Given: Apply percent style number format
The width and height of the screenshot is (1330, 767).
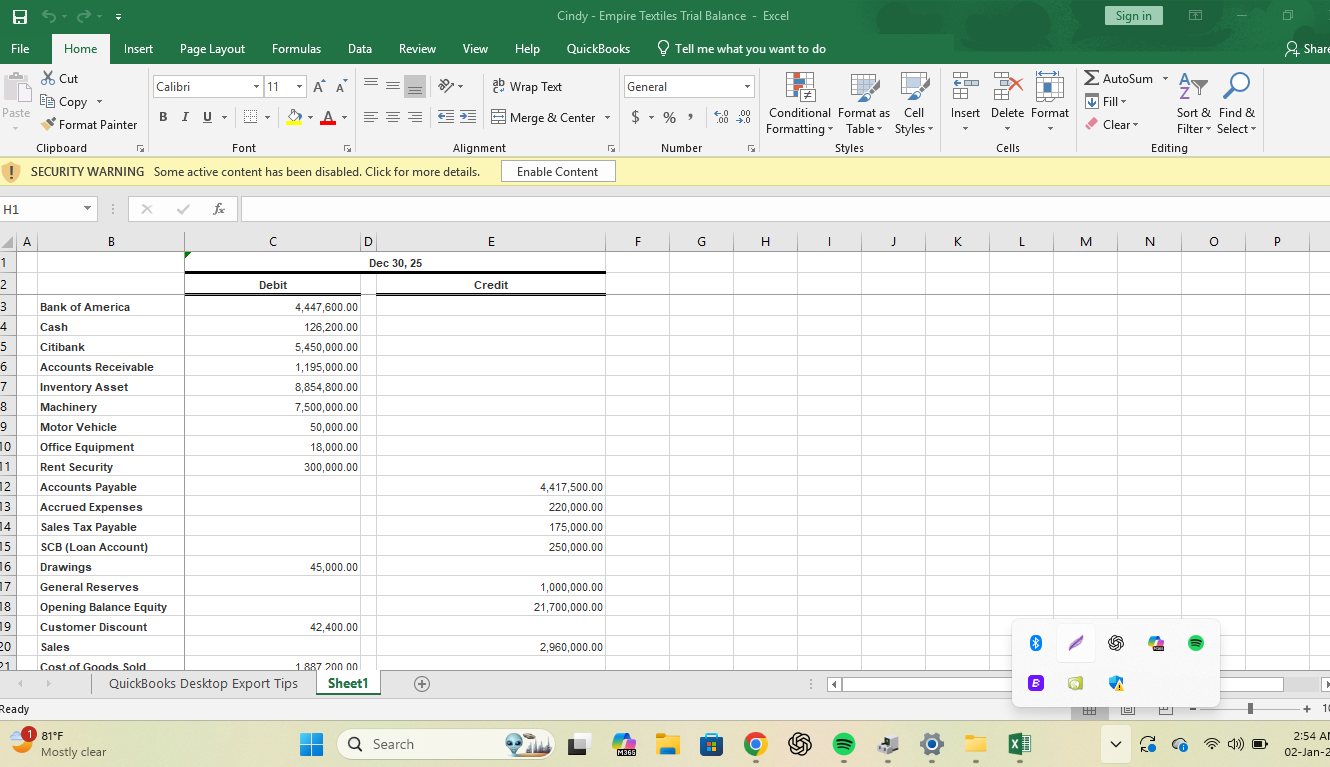Looking at the screenshot, I should coord(669,118).
